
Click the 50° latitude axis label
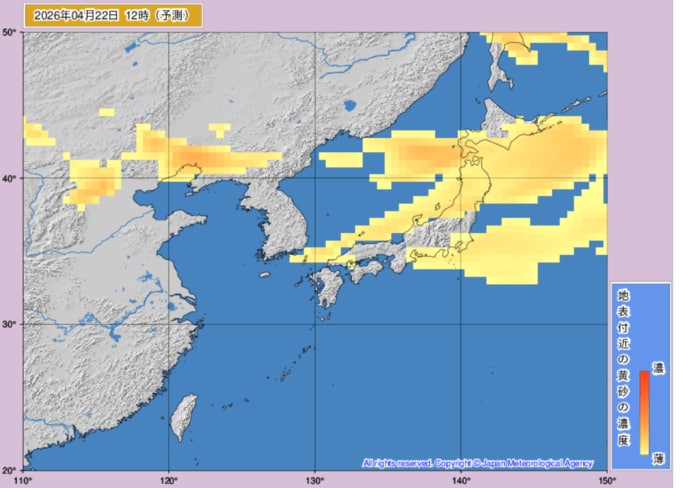click(x=9, y=33)
